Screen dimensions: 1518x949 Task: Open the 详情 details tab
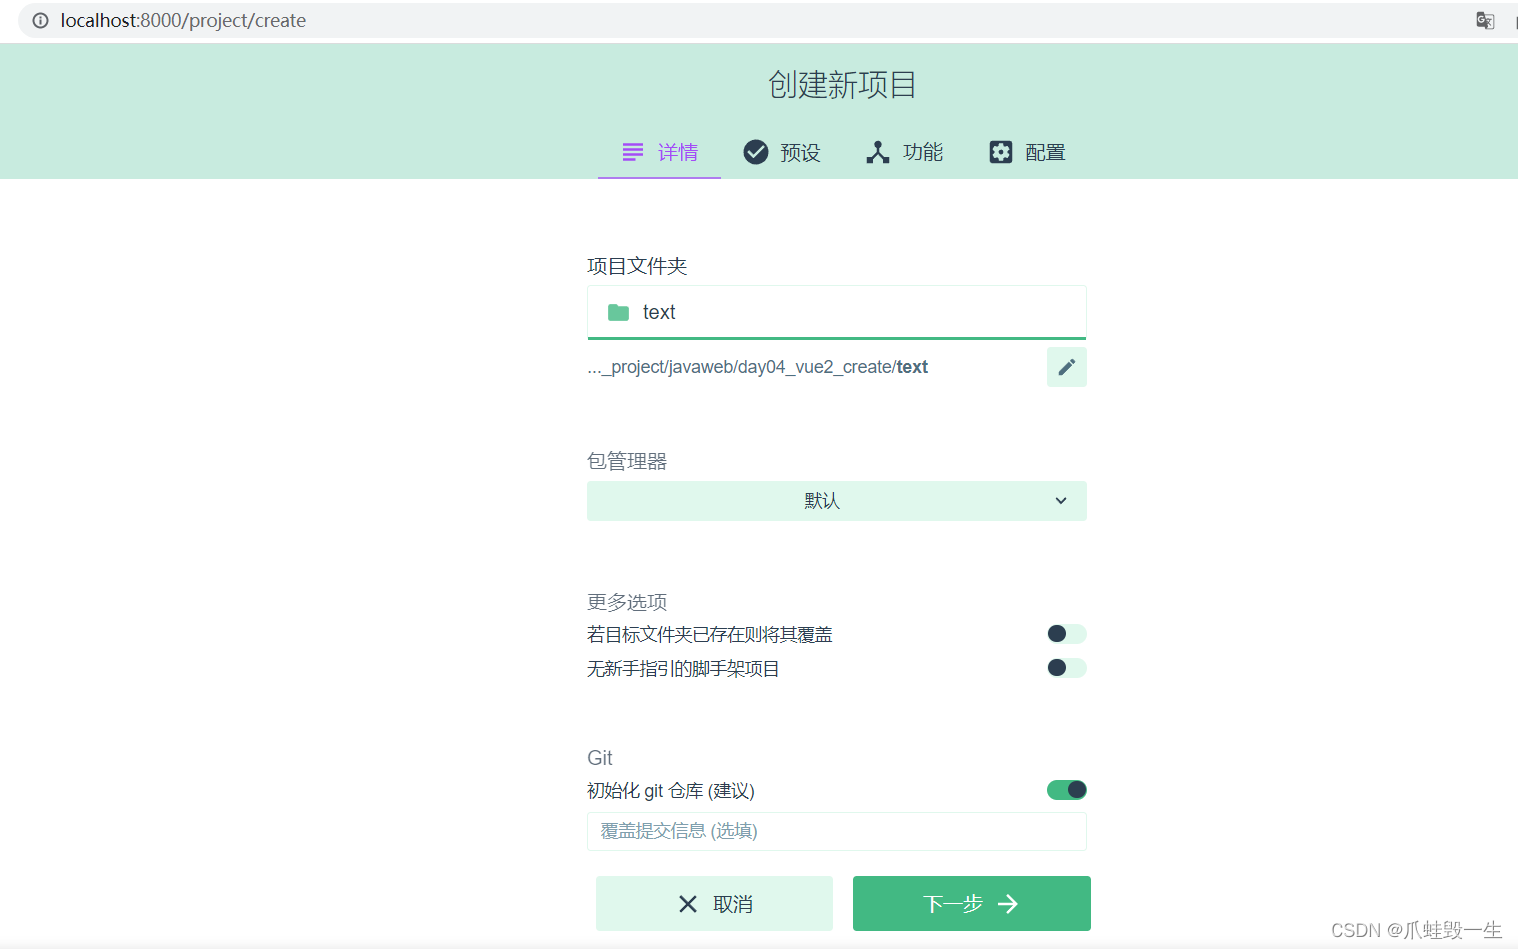(659, 152)
